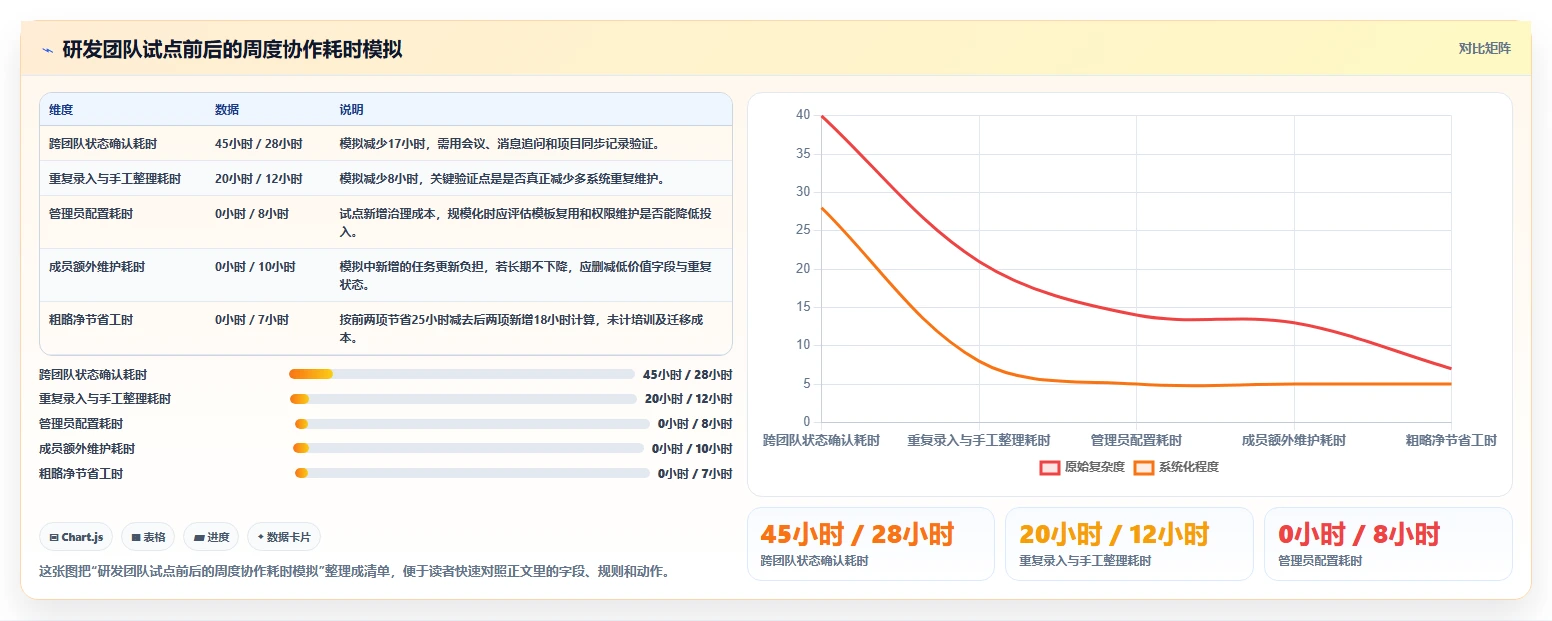
Task: Select table cell 跨团队状态确认耗时 in the 维度 column
Action: click(x=103, y=144)
